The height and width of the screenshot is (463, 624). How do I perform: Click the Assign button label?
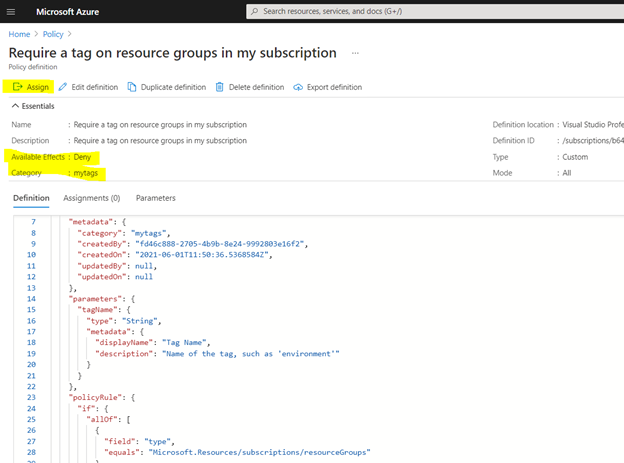(x=38, y=87)
